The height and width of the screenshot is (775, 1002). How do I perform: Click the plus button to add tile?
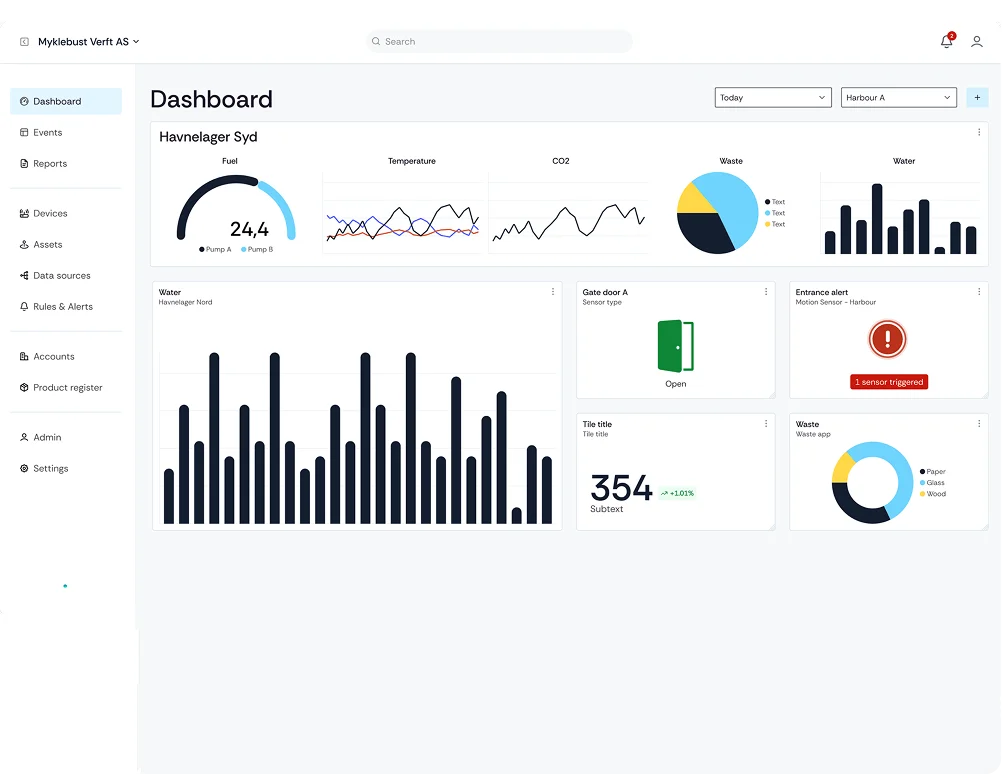point(978,98)
